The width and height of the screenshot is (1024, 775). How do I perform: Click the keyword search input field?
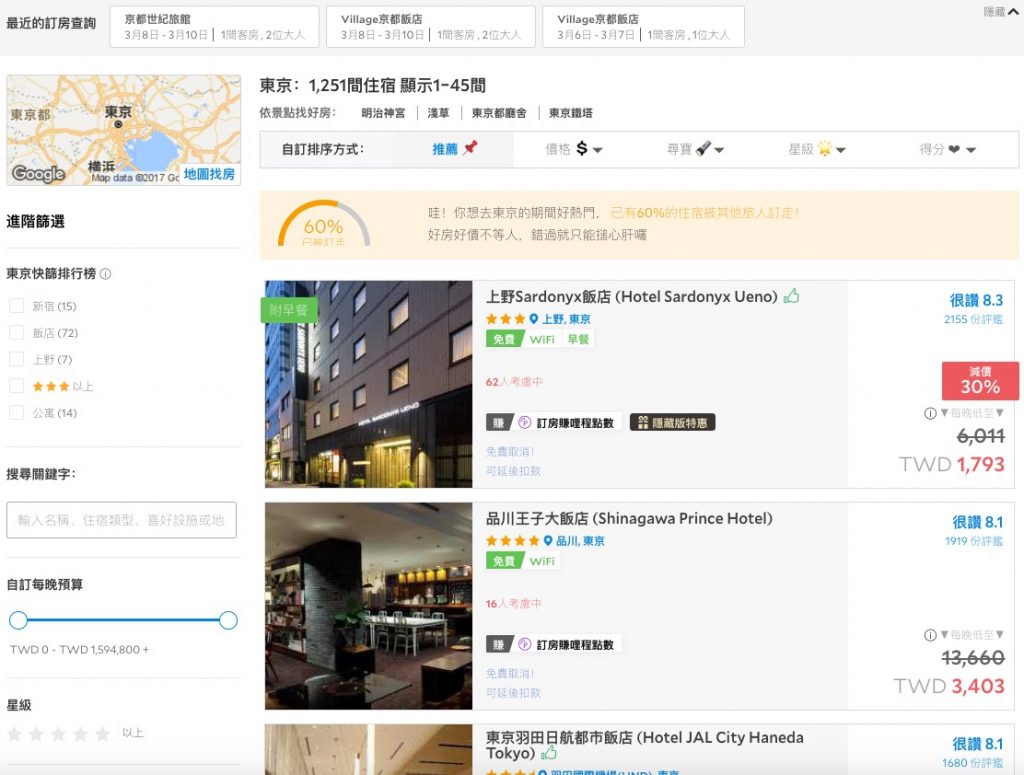tap(121, 520)
